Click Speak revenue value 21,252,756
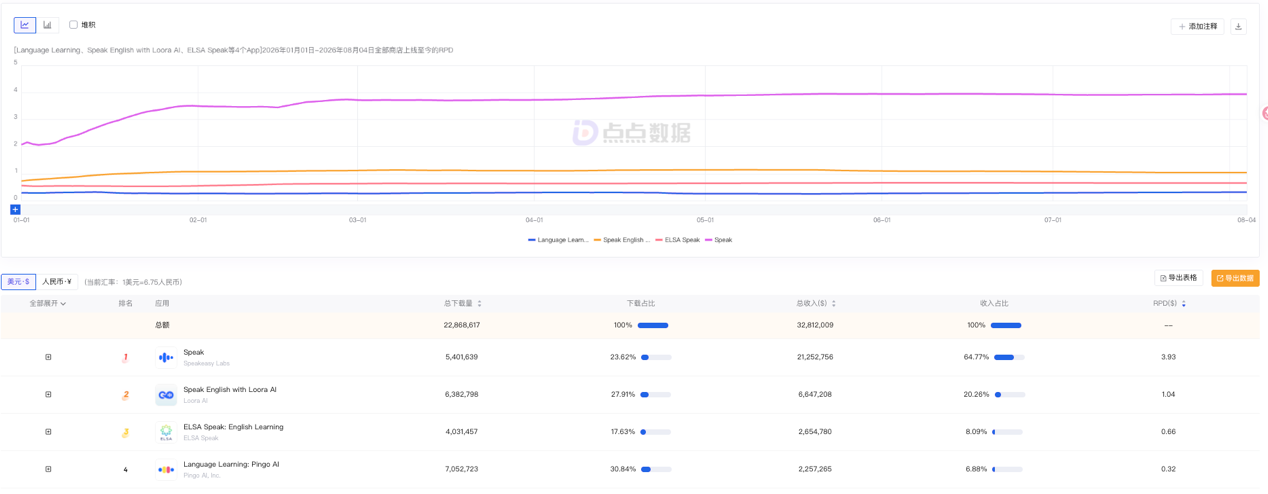This screenshot has height=494, width=1268. click(815, 357)
